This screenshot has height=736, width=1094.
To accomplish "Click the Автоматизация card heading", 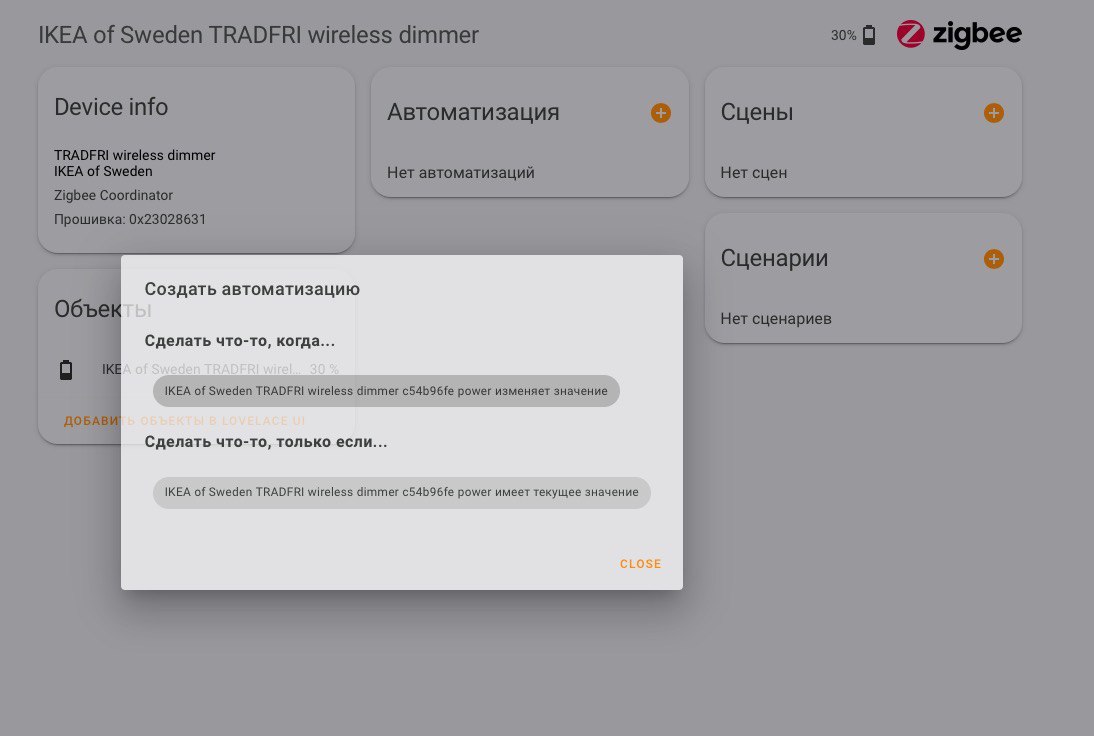I will 473,112.
